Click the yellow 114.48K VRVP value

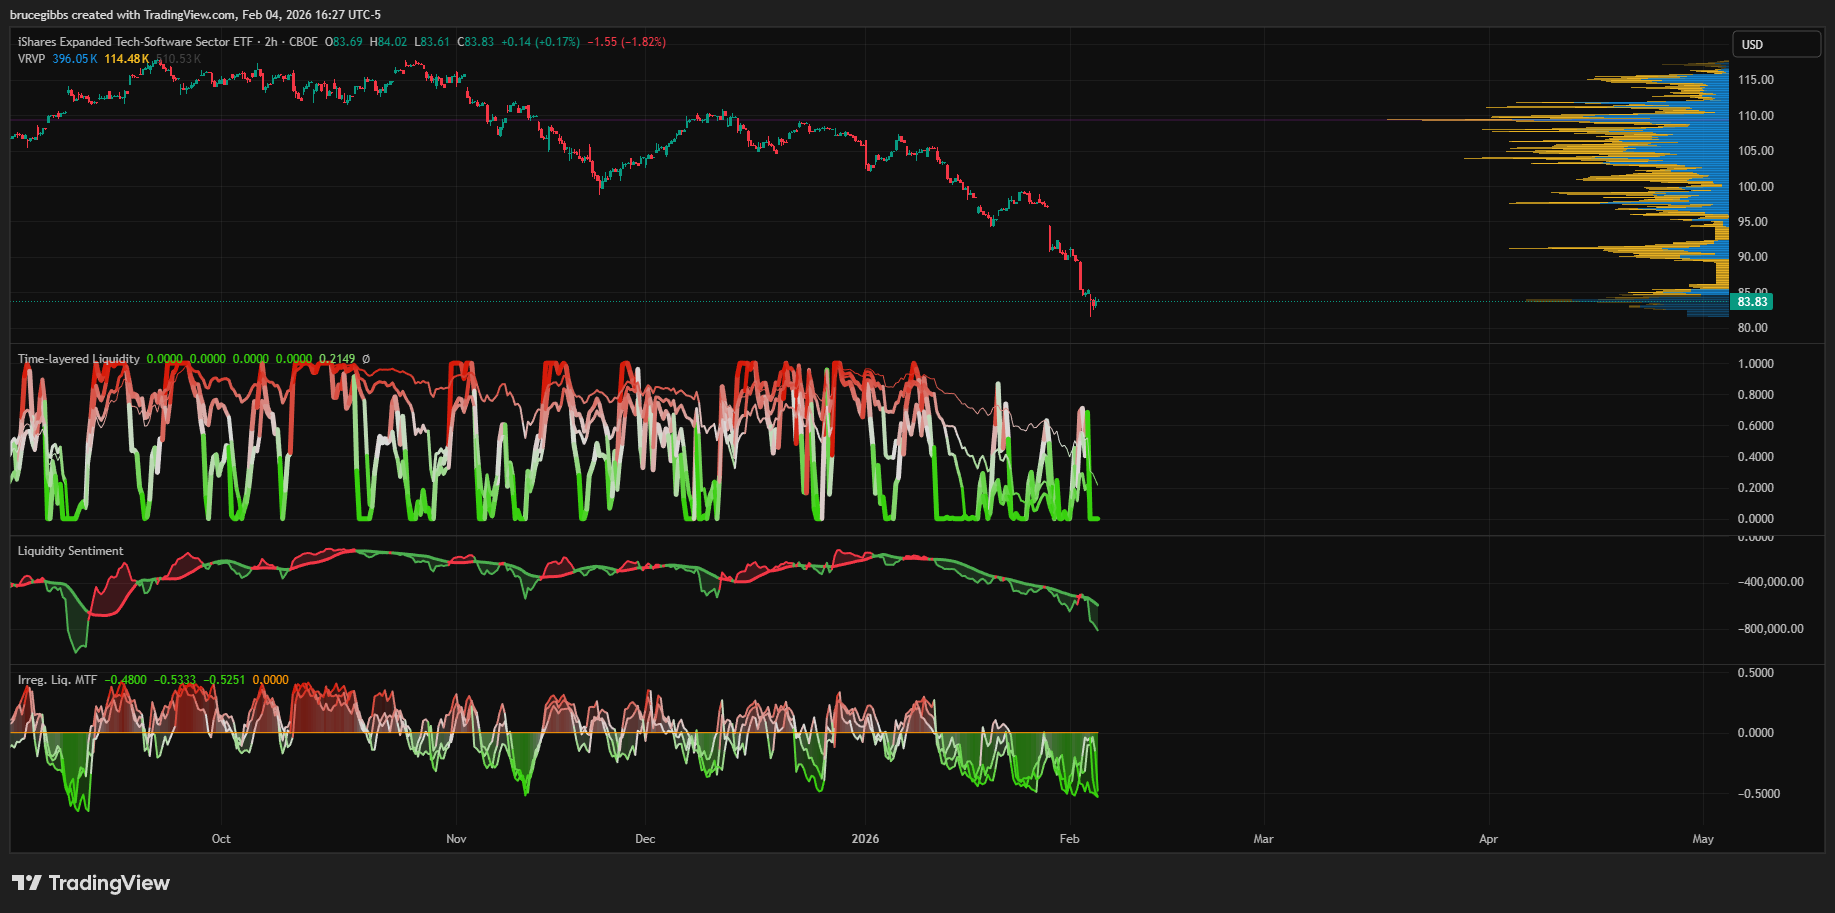coord(126,59)
